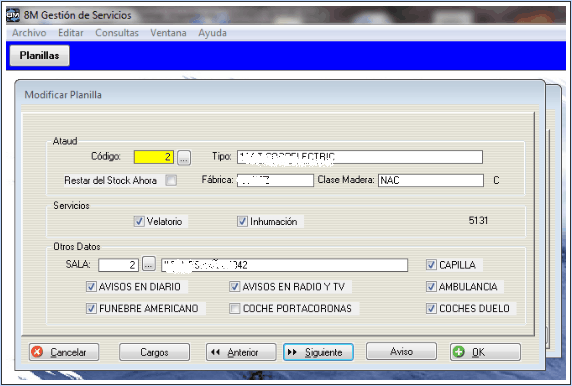This screenshot has height=386, width=572.
Task: Click the Clase Madera field containing NAC
Action: (x=431, y=180)
